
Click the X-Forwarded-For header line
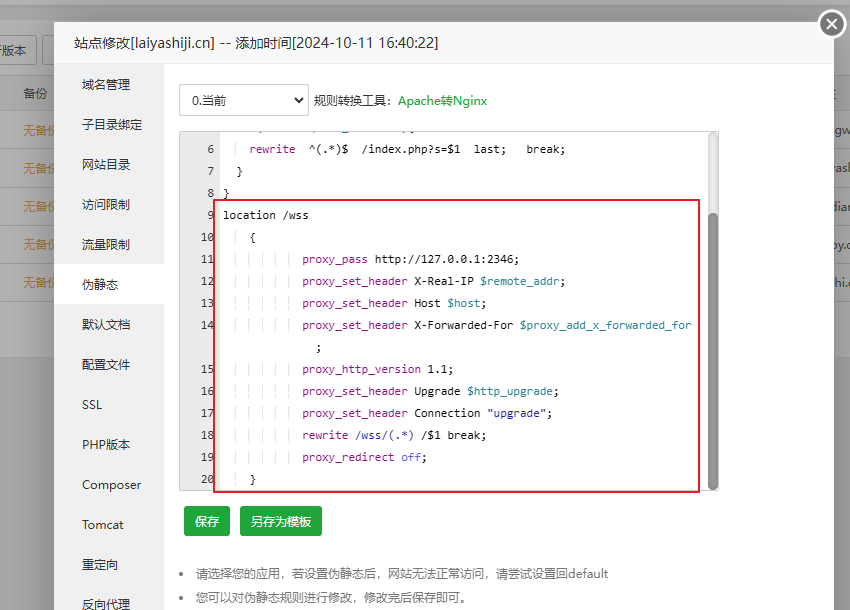pos(497,325)
